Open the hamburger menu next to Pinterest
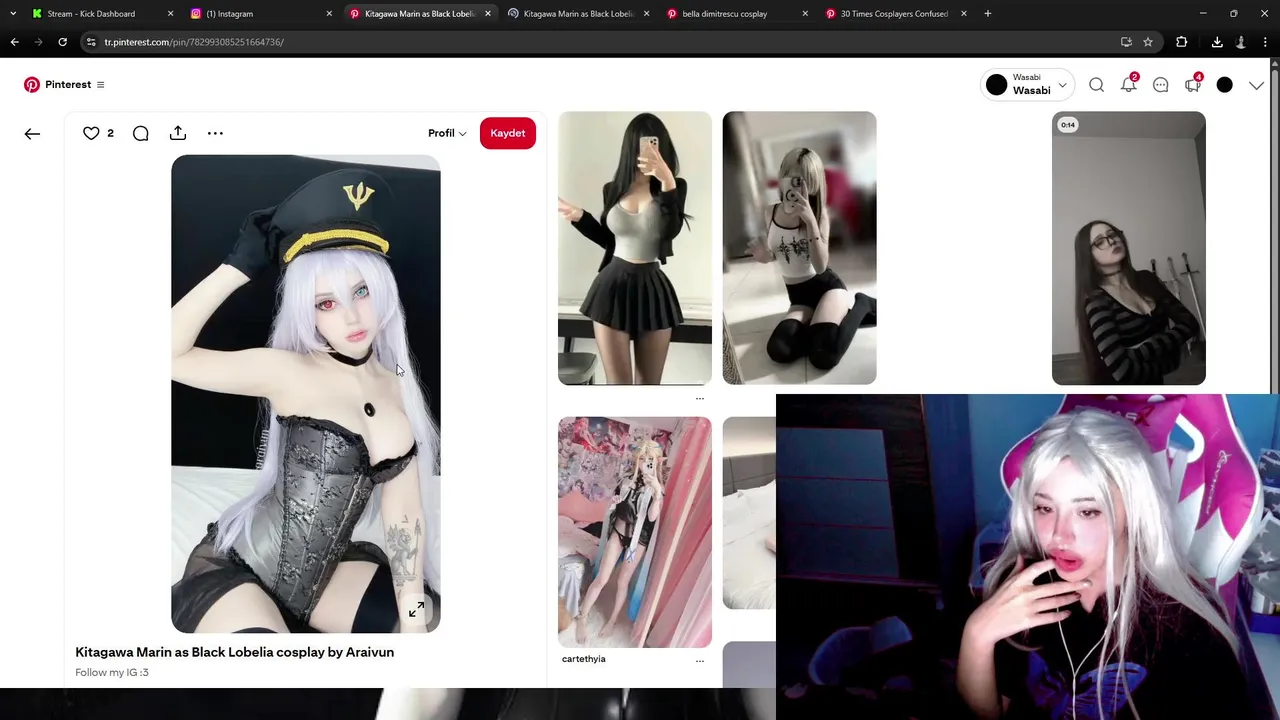 point(100,85)
